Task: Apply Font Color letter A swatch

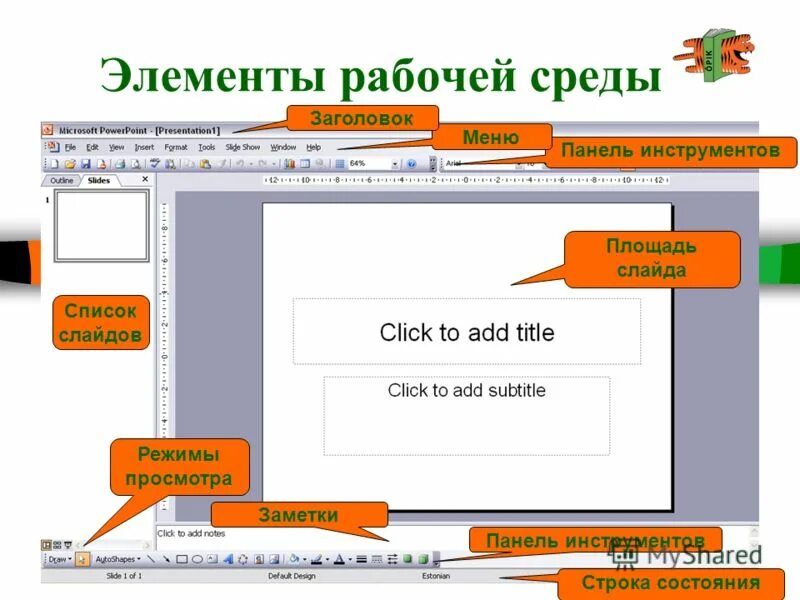Action: (339, 559)
